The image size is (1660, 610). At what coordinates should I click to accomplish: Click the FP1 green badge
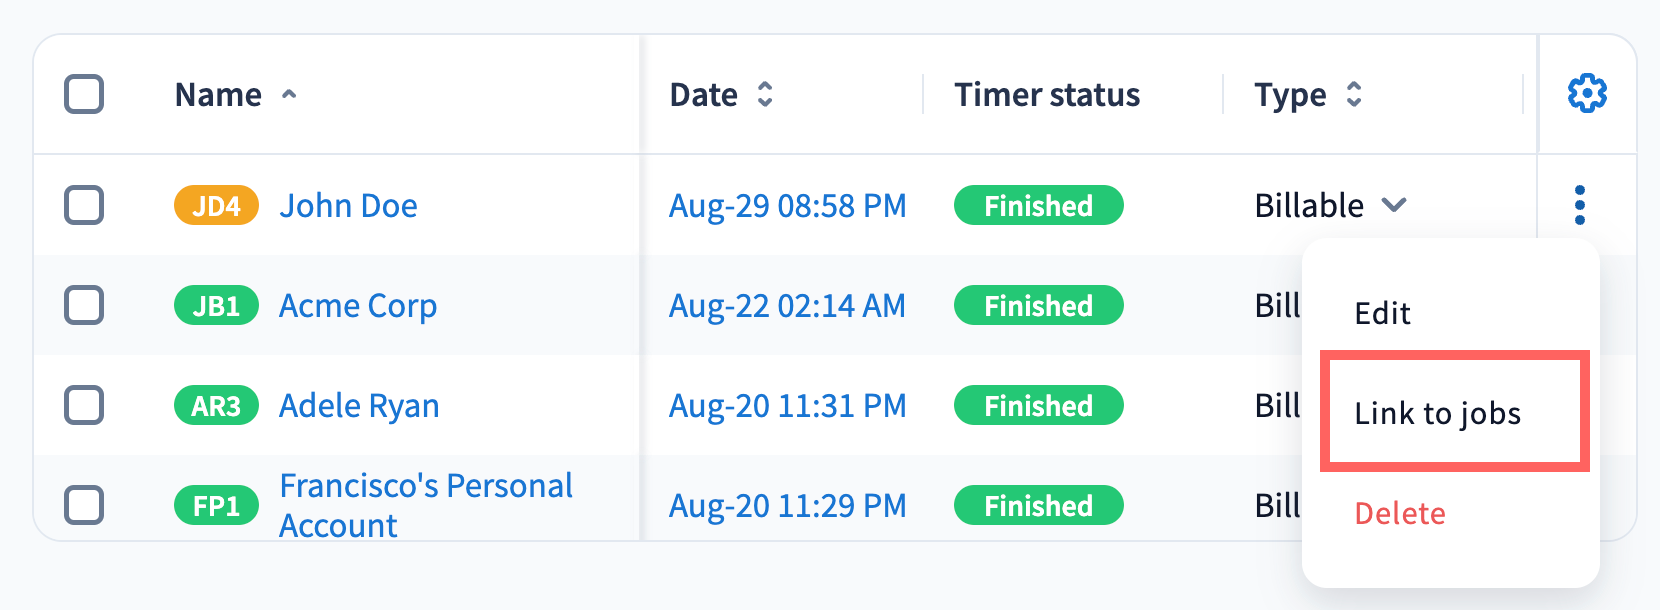tap(216, 506)
